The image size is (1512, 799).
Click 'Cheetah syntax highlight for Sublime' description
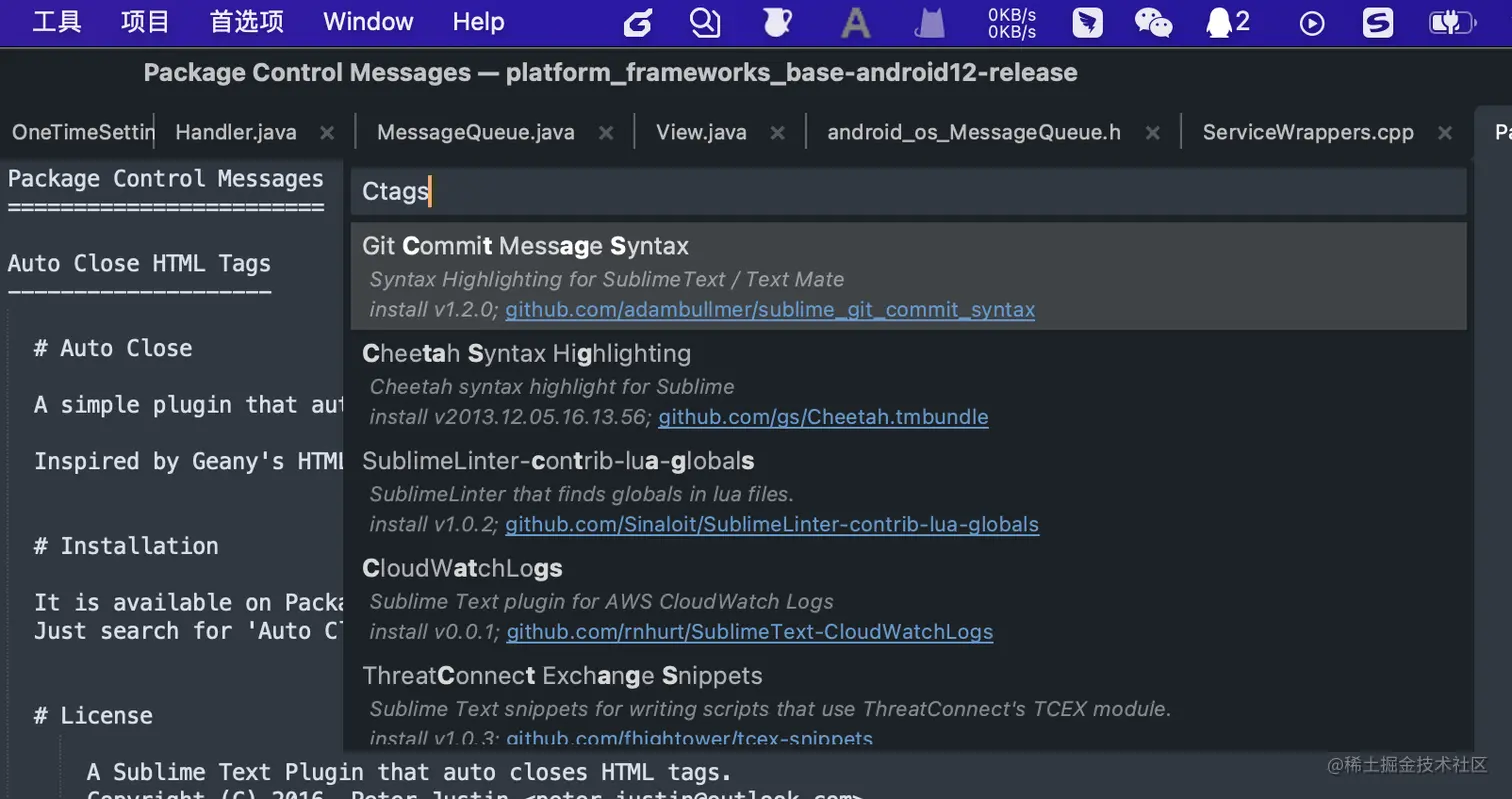click(x=552, y=386)
